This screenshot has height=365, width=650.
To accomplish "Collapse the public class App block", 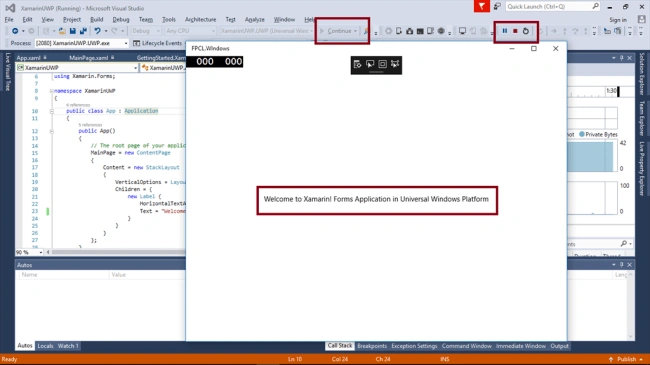I will coord(51,111).
